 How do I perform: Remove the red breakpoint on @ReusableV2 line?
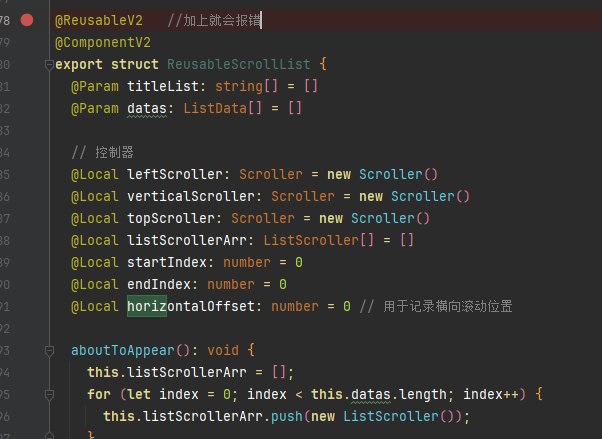pos(27,19)
